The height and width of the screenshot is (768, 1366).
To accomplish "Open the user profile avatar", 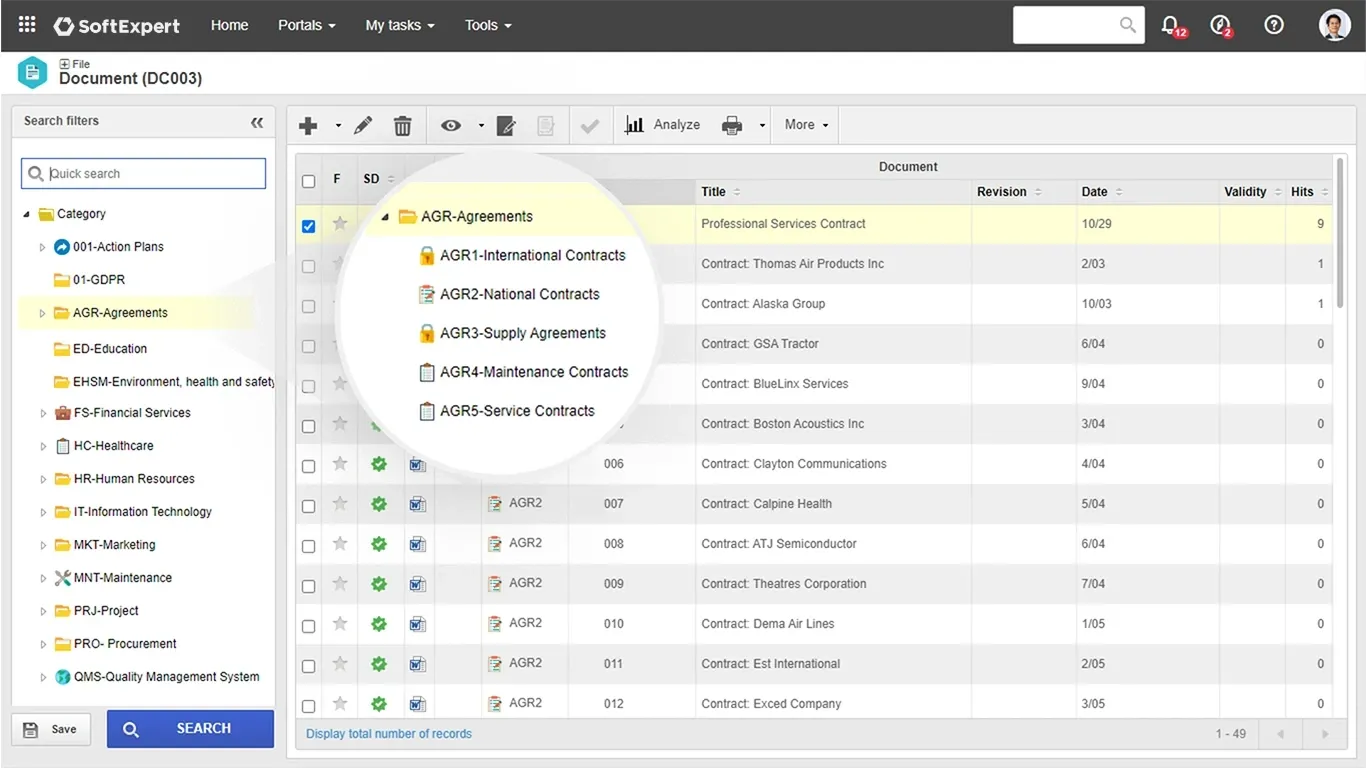I will point(1335,25).
